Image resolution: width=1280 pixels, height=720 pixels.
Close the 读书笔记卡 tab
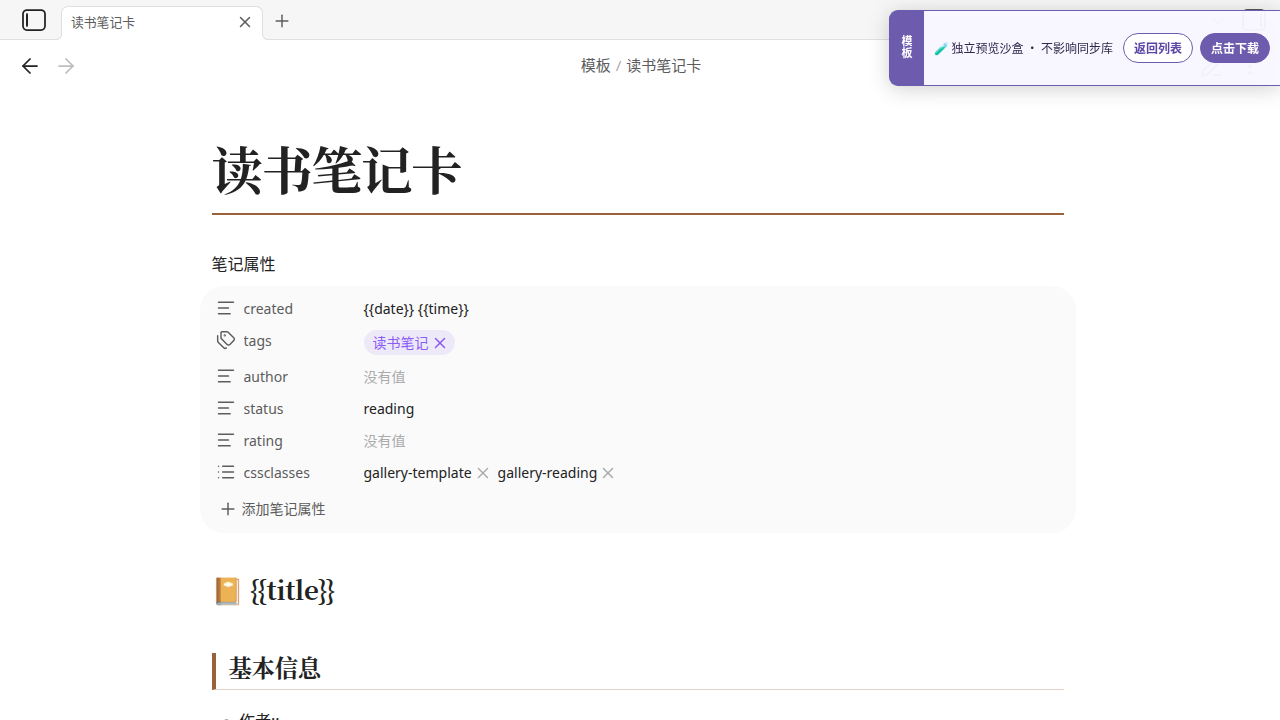click(x=245, y=22)
